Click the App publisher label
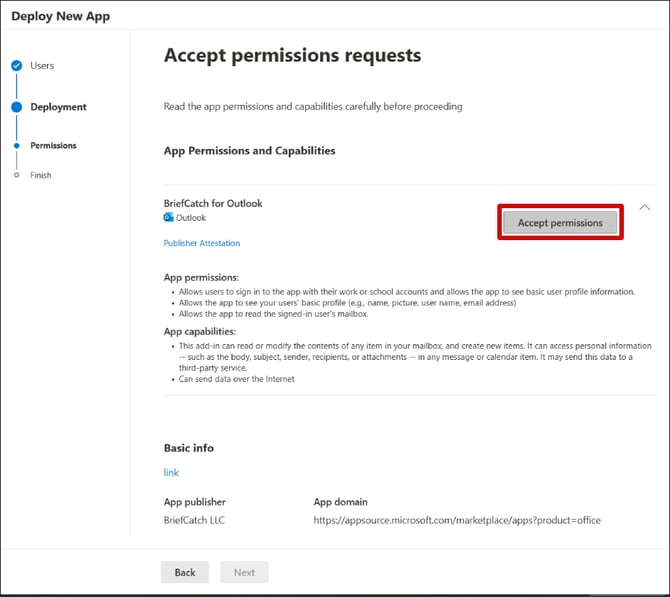The width and height of the screenshot is (670, 597). pos(194,502)
